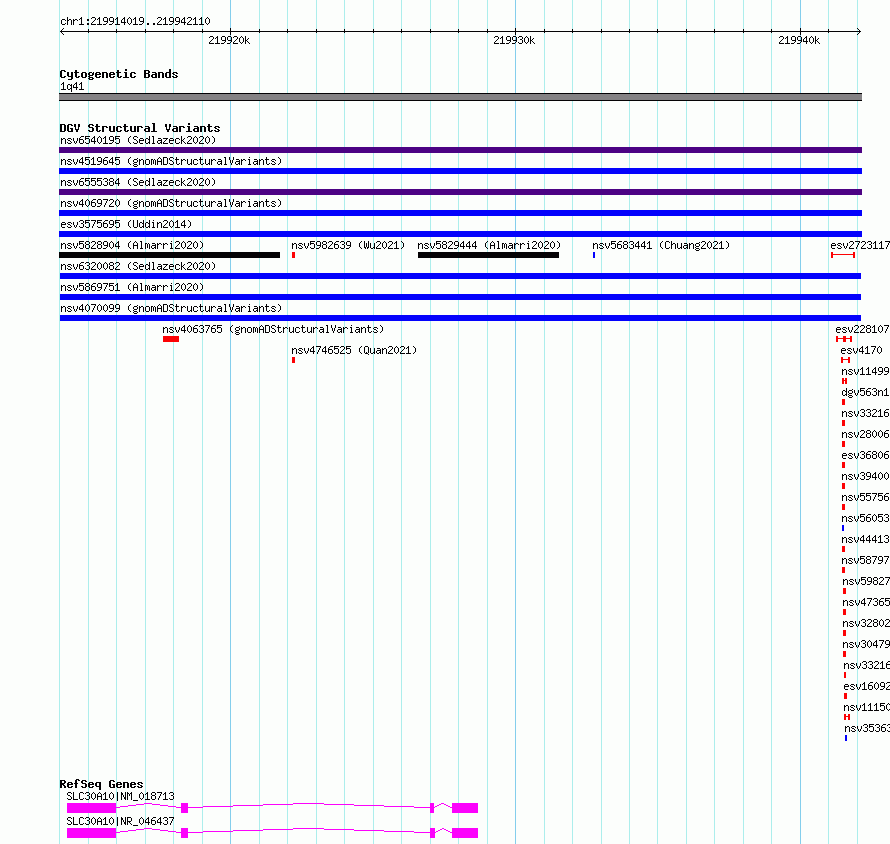Click the blue nsv5683441 variant tick mark
This screenshot has height=844, width=890.
[594, 255]
